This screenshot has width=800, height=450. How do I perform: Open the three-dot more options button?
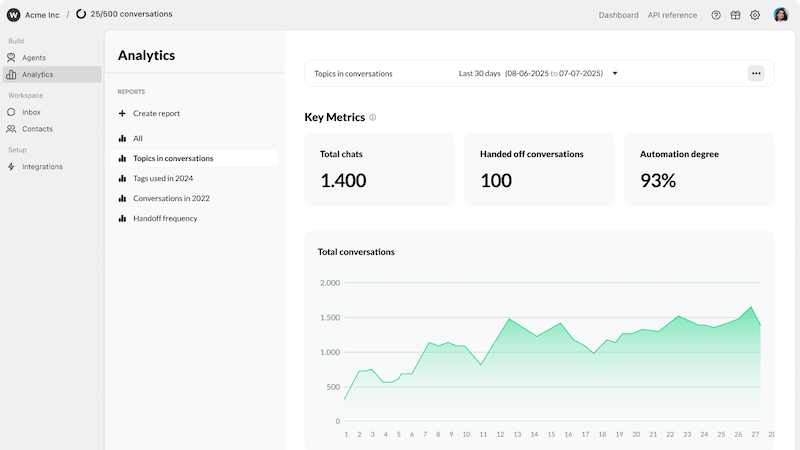click(x=756, y=73)
